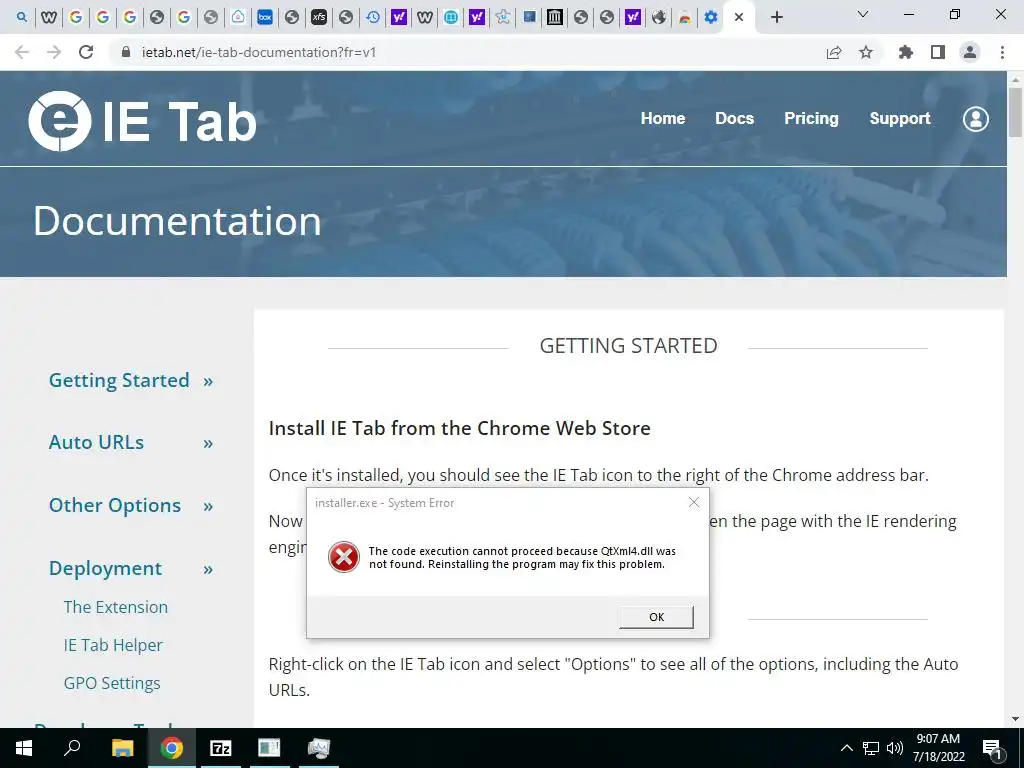Open the Chrome profile avatar
The image size is (1024, 768).
pos(970,52)
